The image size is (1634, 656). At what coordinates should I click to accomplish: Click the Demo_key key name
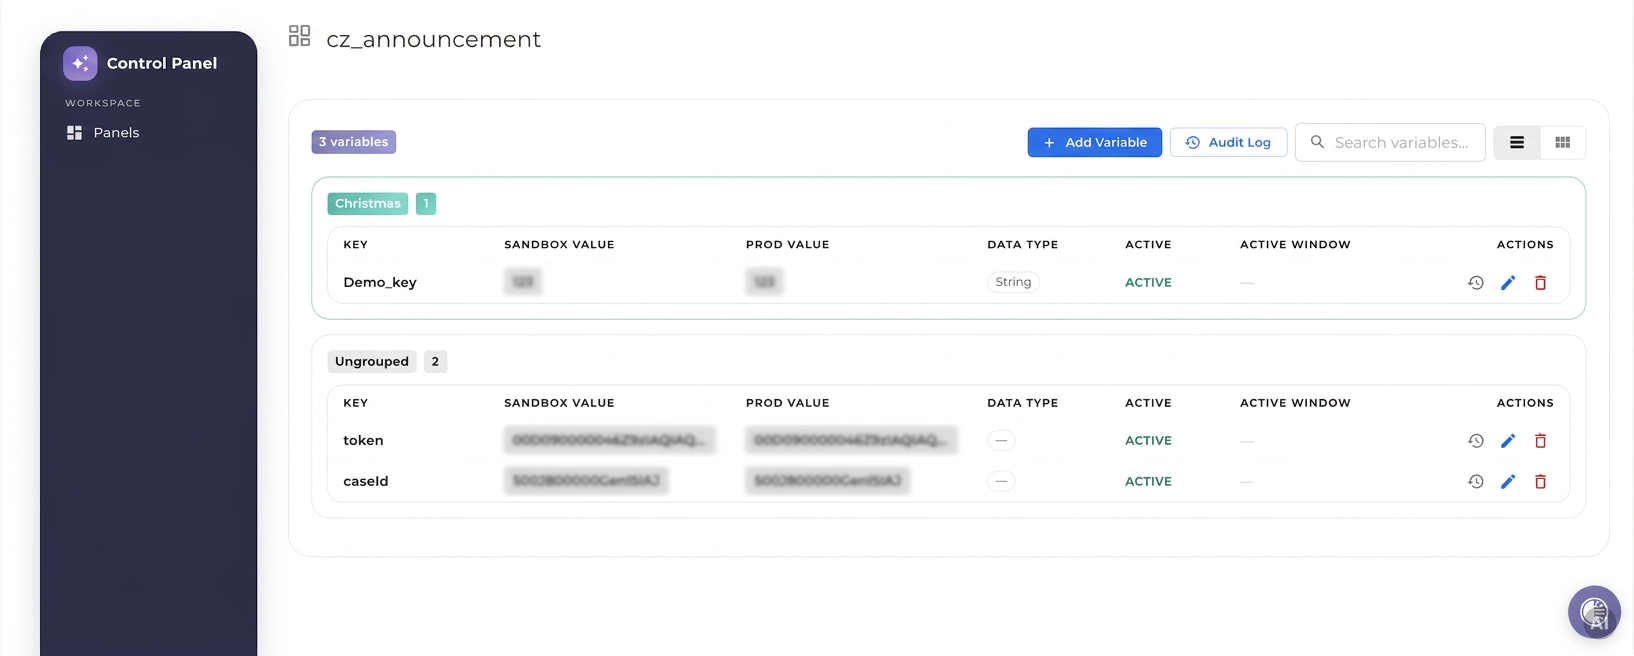point(380,283)
